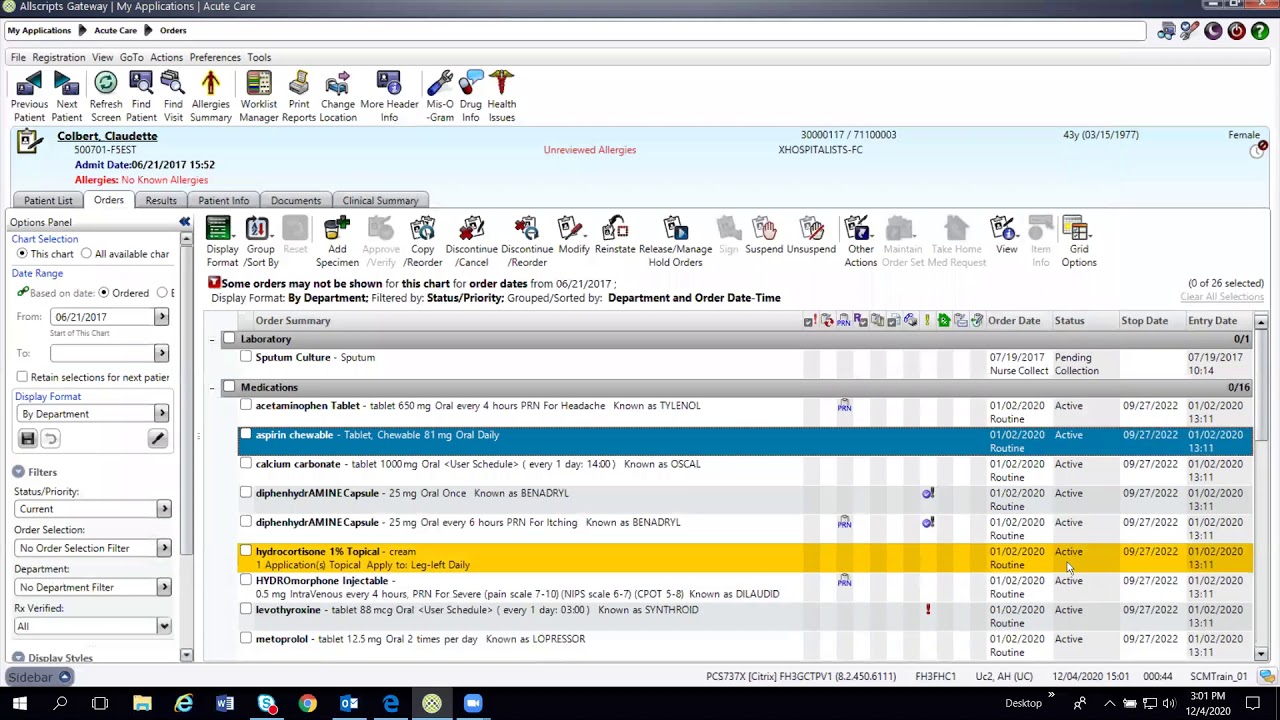Click Change Location icon

[x=338, y=96]
